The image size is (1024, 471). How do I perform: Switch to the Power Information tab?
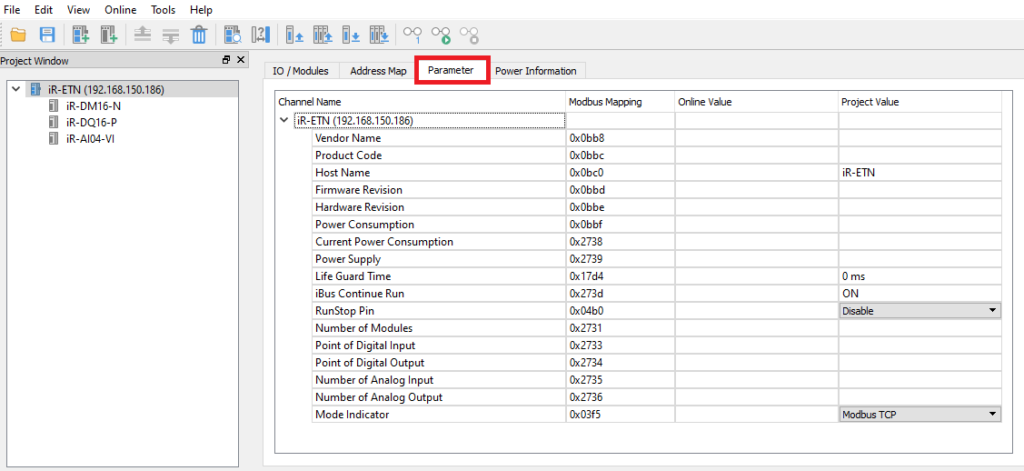(536, 71)
